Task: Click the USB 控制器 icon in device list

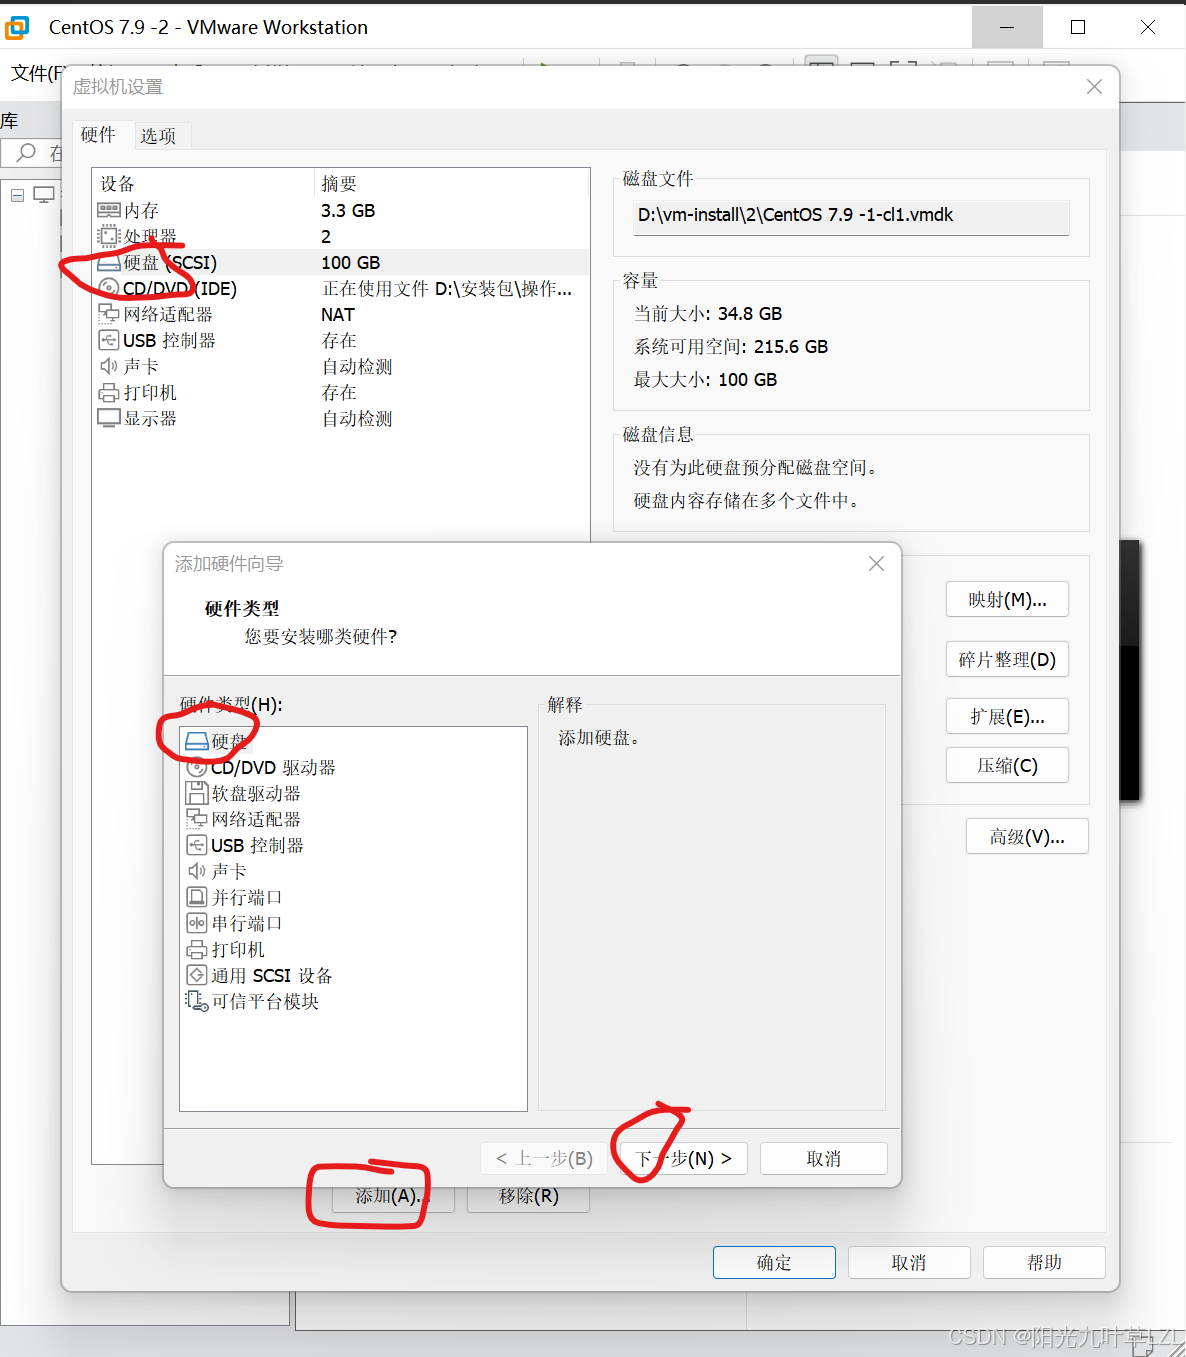Action: 109,340
